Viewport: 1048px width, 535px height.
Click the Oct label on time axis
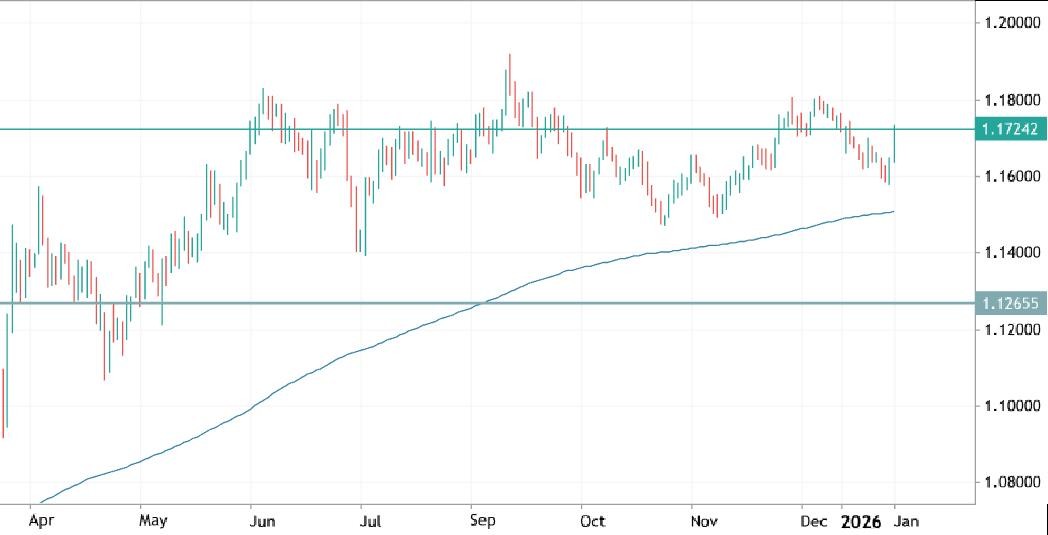592,521
